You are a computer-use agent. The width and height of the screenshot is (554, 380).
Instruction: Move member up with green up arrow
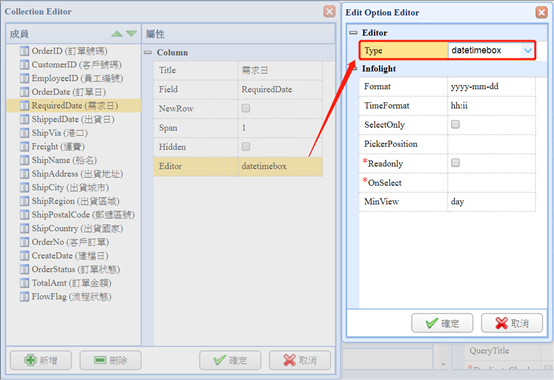(117, 34)
